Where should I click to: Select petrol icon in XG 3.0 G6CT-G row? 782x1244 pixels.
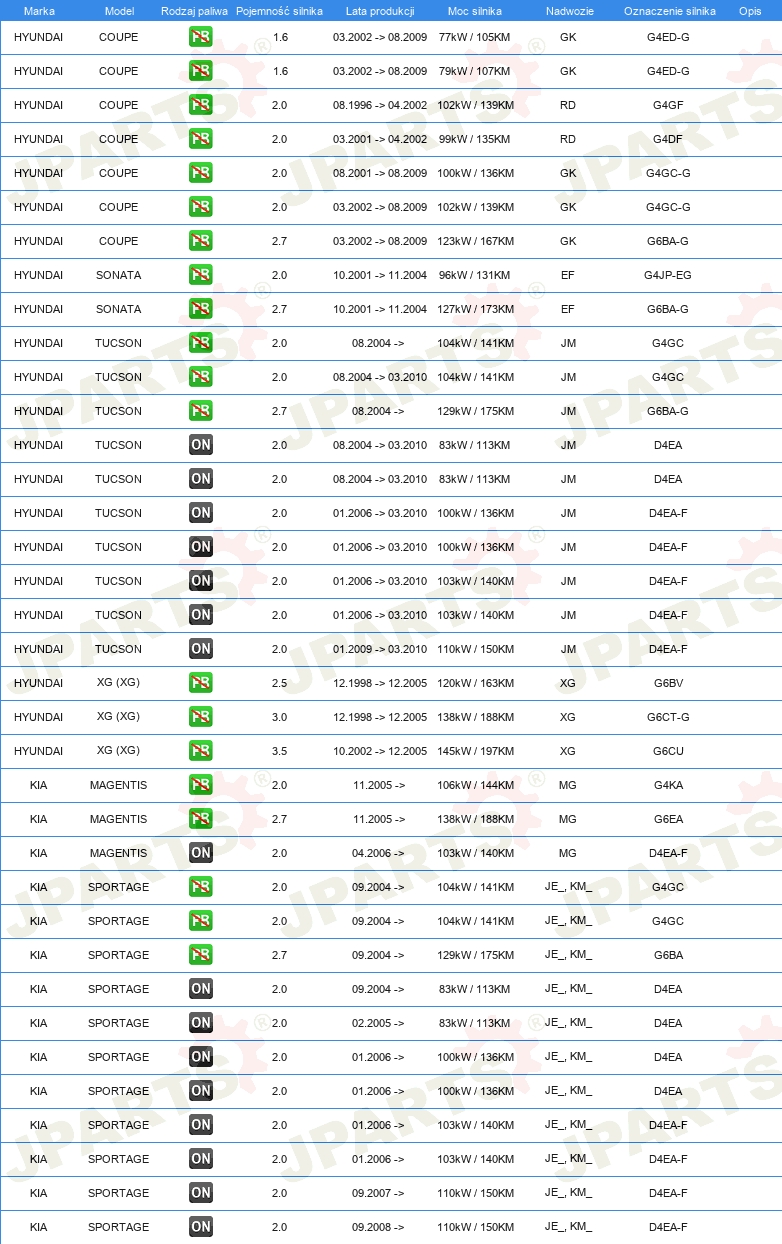pyautogui.click(x=201, y=717)
